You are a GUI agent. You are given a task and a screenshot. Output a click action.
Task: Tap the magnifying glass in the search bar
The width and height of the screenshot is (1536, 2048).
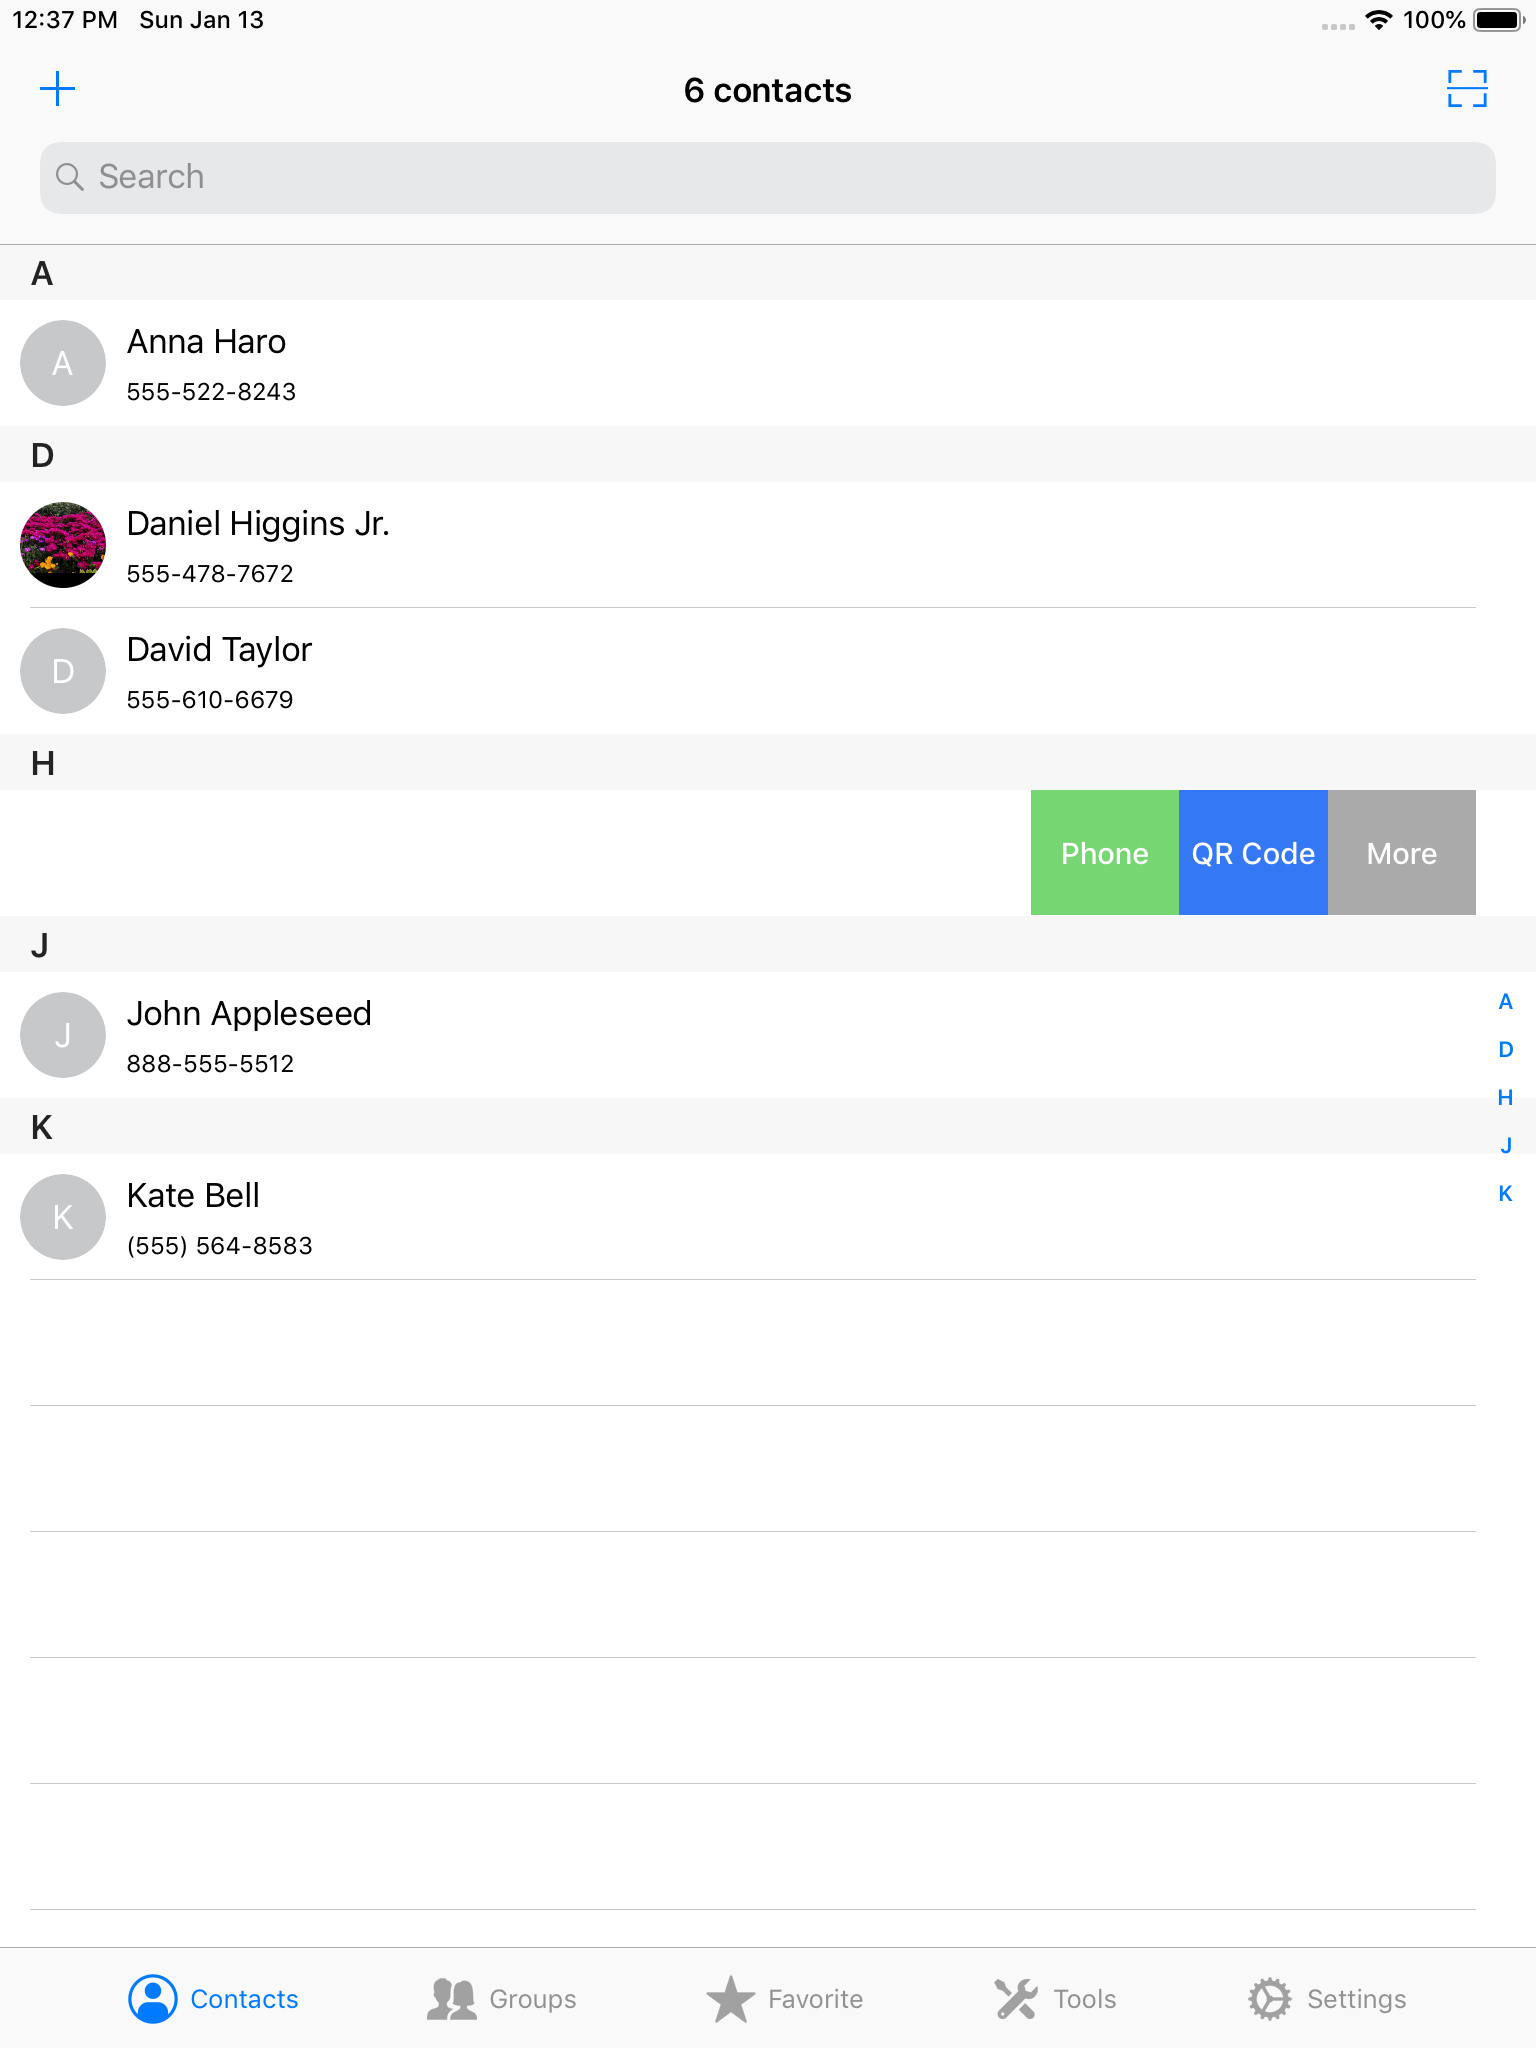pyautogui.click(x=70, y=176)
